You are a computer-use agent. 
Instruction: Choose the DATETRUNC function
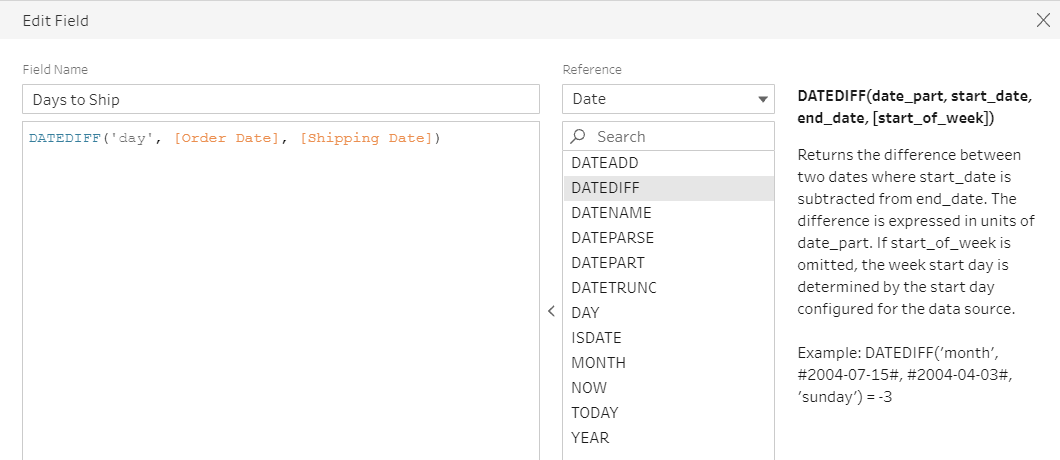613,287
